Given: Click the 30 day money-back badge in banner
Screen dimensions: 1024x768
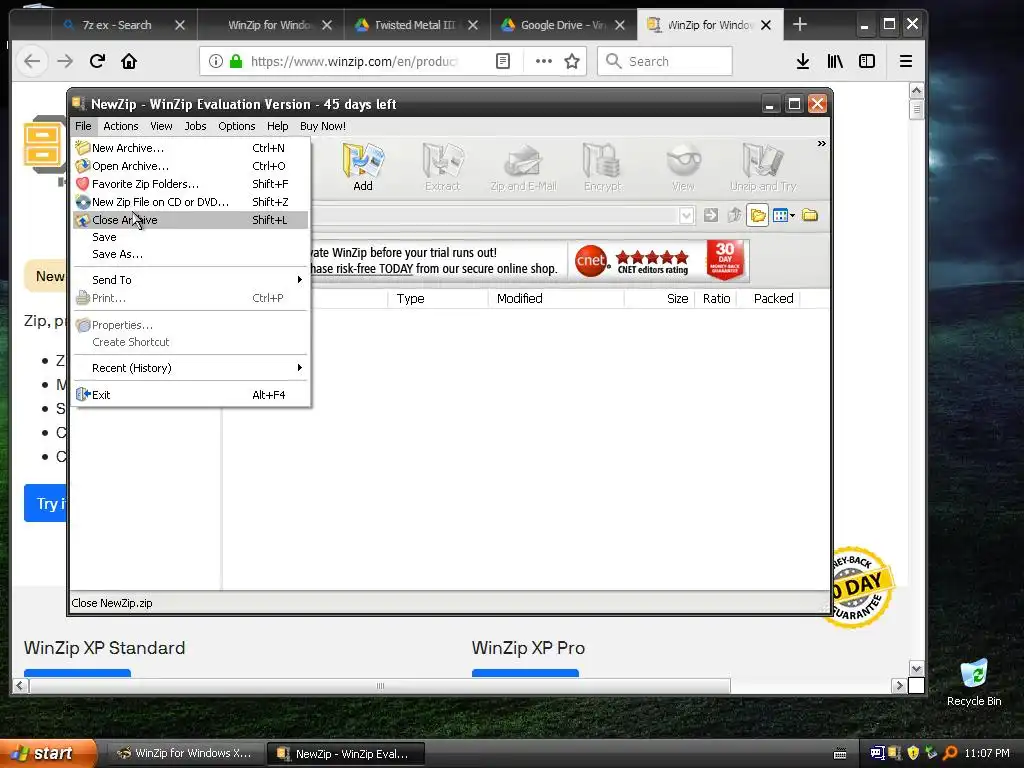Looking at the screenshot, I should point(725,260).
